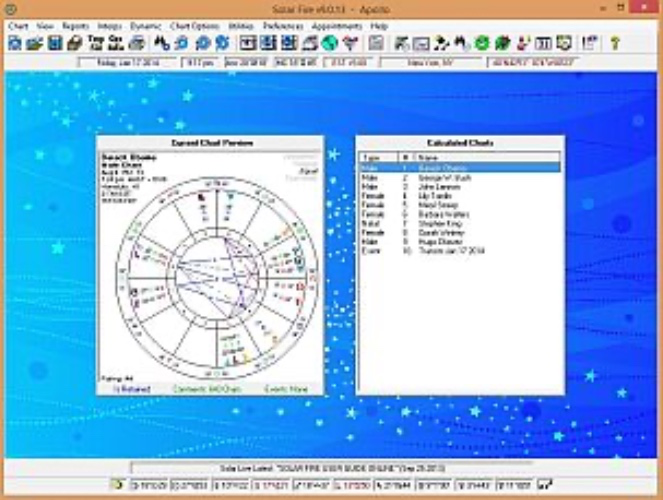This screenshot has width=663, height=500.
Task: Click the Type column header
Action: [372, 159]
